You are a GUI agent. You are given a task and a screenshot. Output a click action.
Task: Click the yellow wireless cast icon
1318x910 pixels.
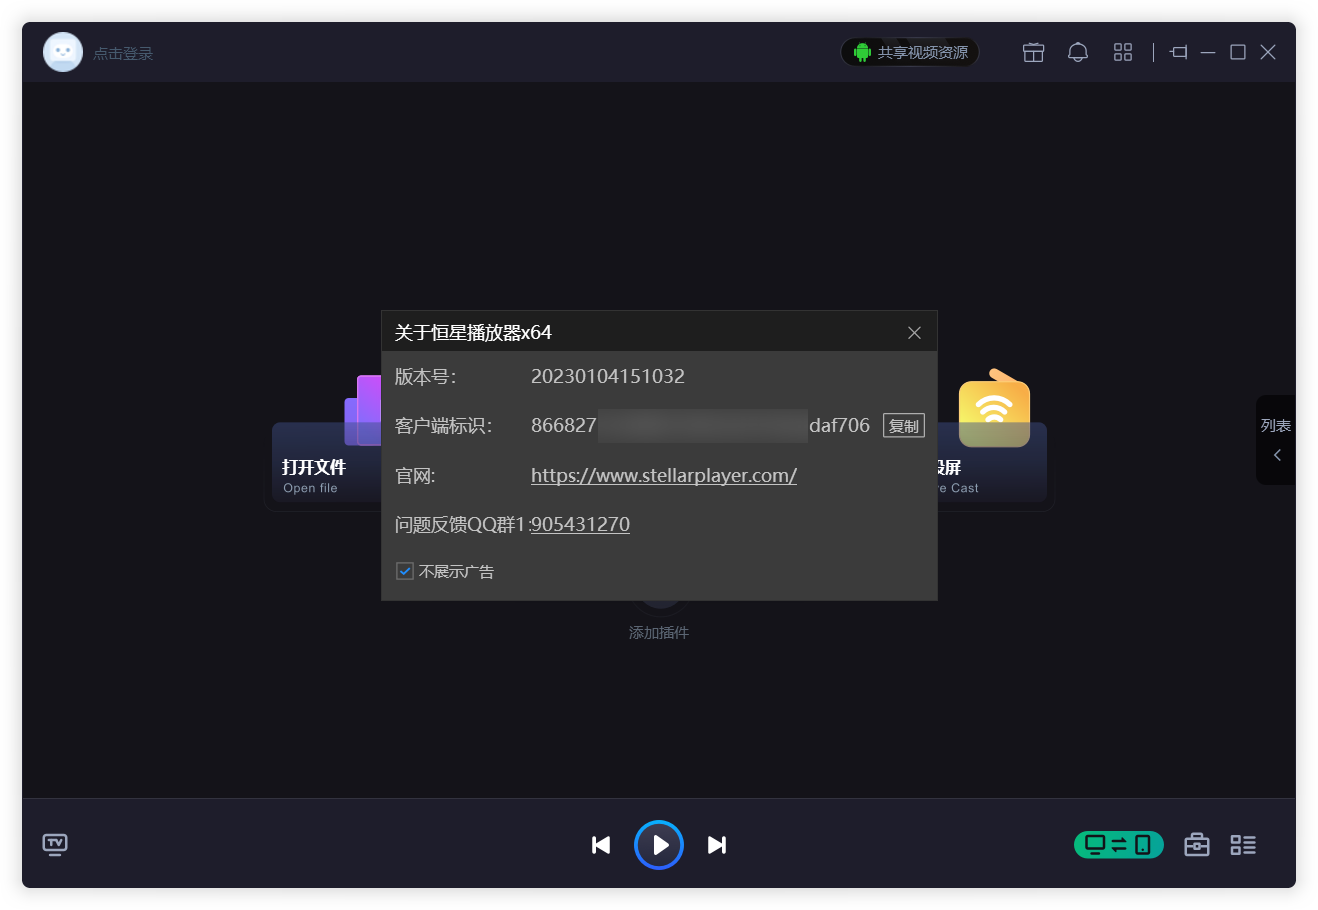(993, 412)
